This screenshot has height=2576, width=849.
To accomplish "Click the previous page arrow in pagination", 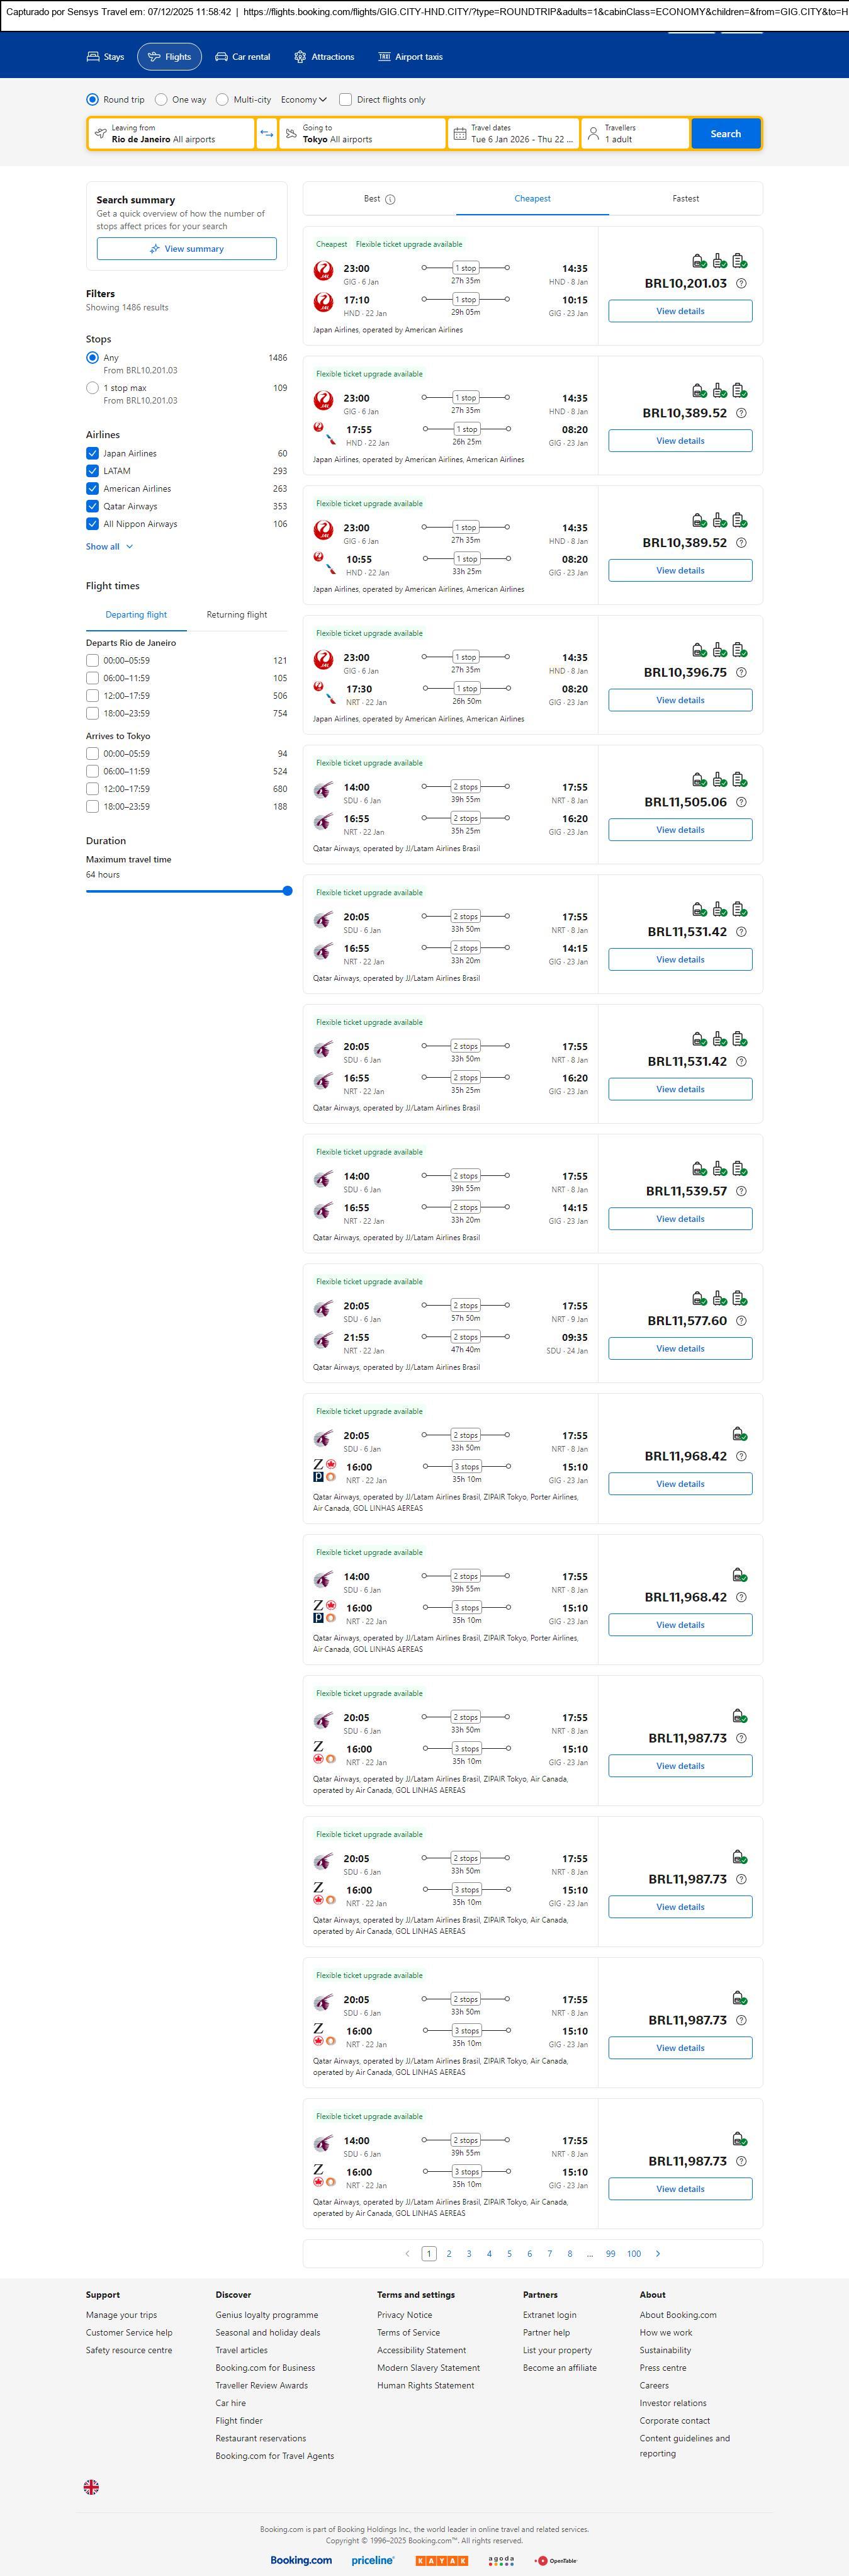I will 407,2253.
